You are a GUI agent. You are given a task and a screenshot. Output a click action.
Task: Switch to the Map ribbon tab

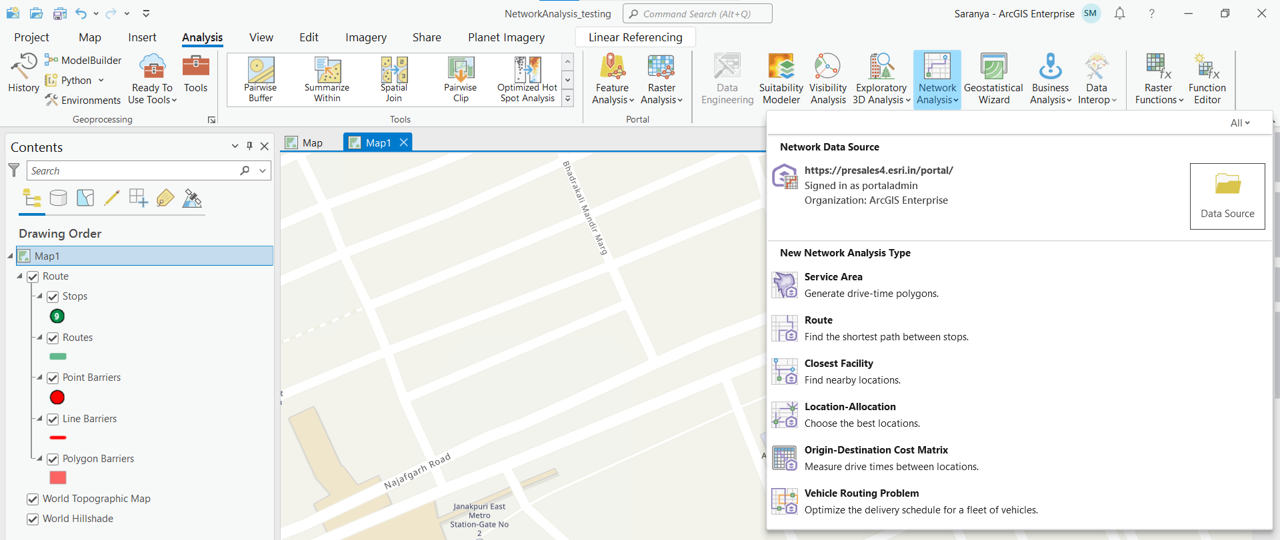tap(90, 37)
